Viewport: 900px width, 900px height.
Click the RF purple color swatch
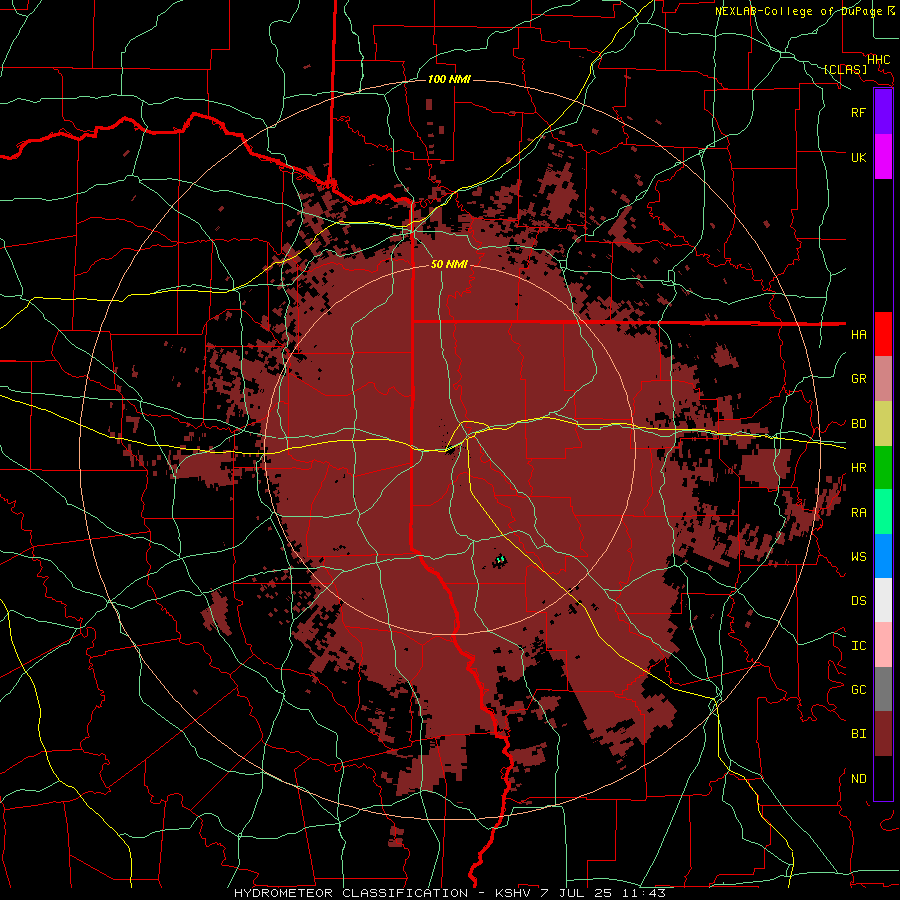[x=883, y=112]
